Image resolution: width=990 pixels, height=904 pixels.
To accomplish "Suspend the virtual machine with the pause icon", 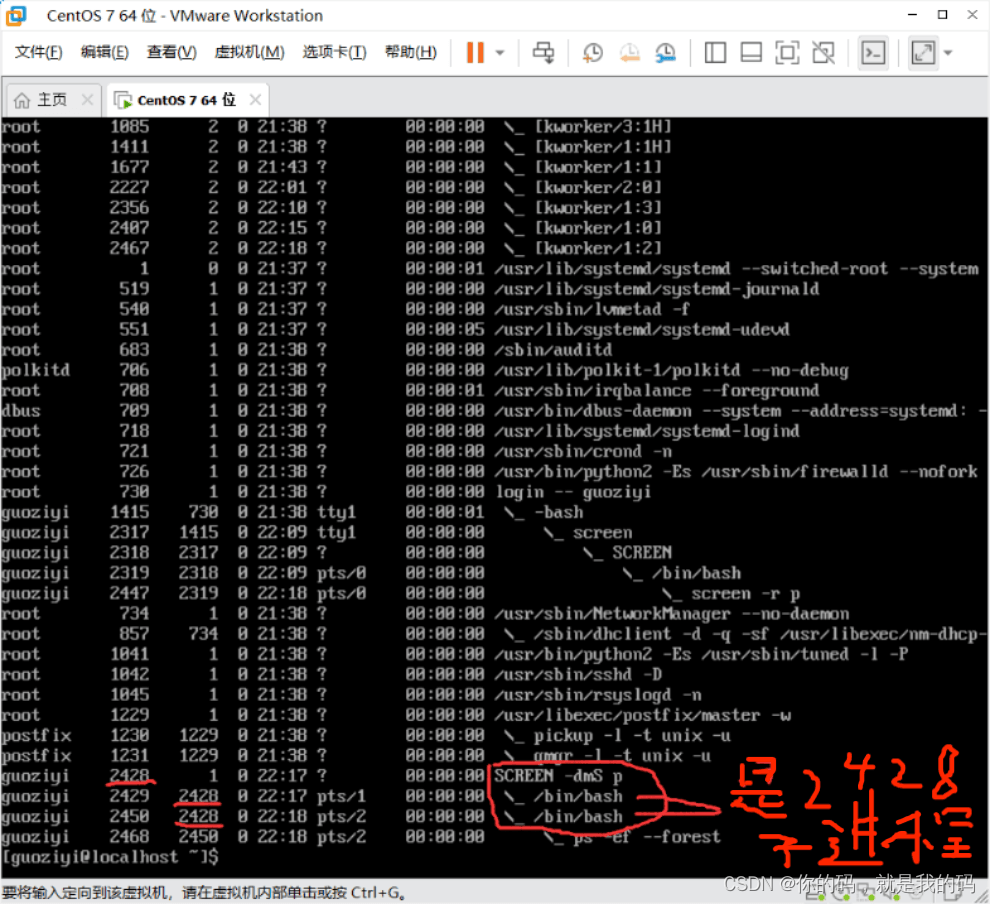I will 473,52.
